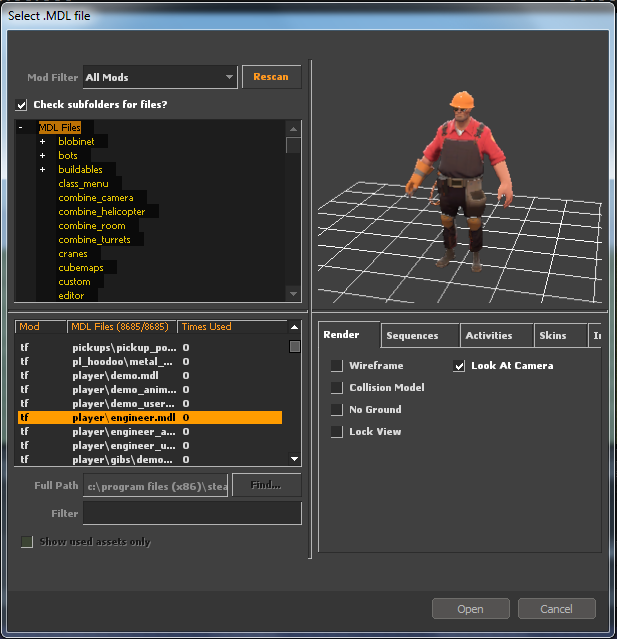Sort by MDL Files (8685/8685) column header
The height and width of the screenshot is (639, 617).
(x=121, y=327)
